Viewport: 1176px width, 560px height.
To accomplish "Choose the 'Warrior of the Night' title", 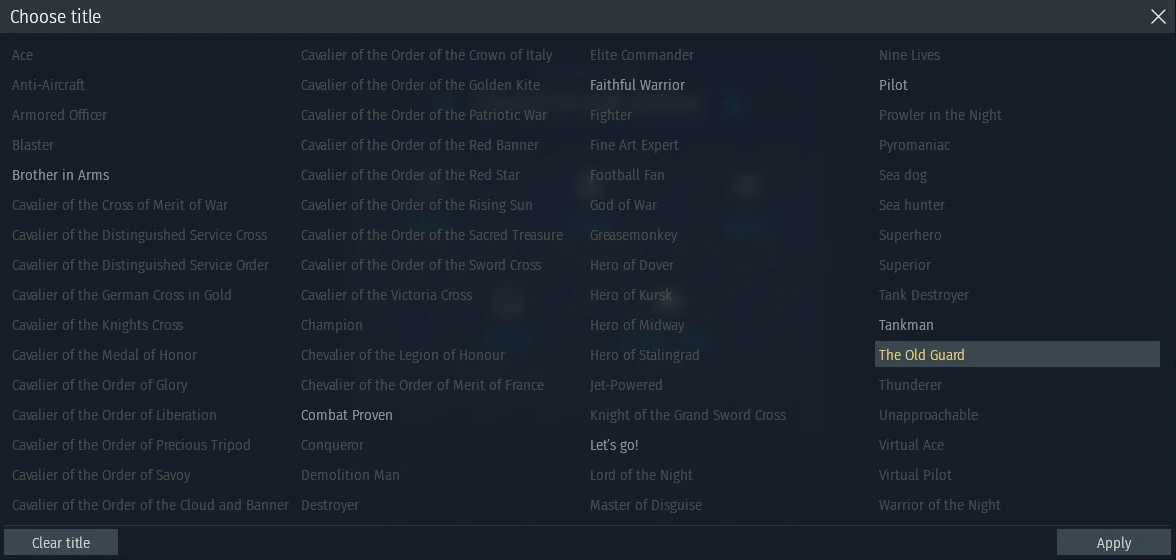I will tap(939, 505).
